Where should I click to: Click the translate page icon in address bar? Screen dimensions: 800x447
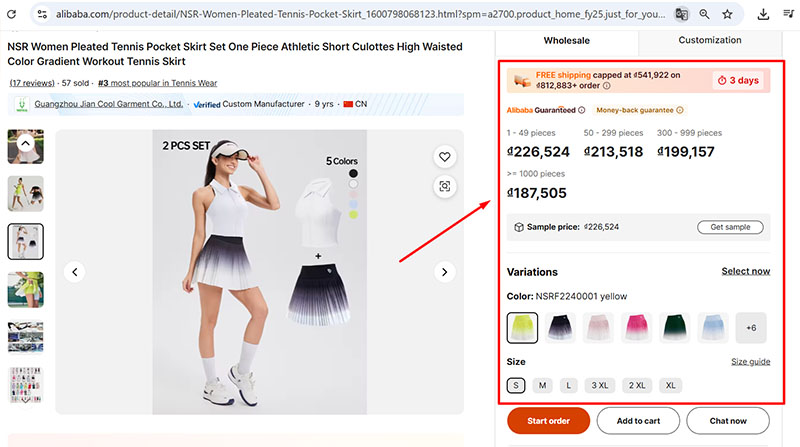point(681,14)
